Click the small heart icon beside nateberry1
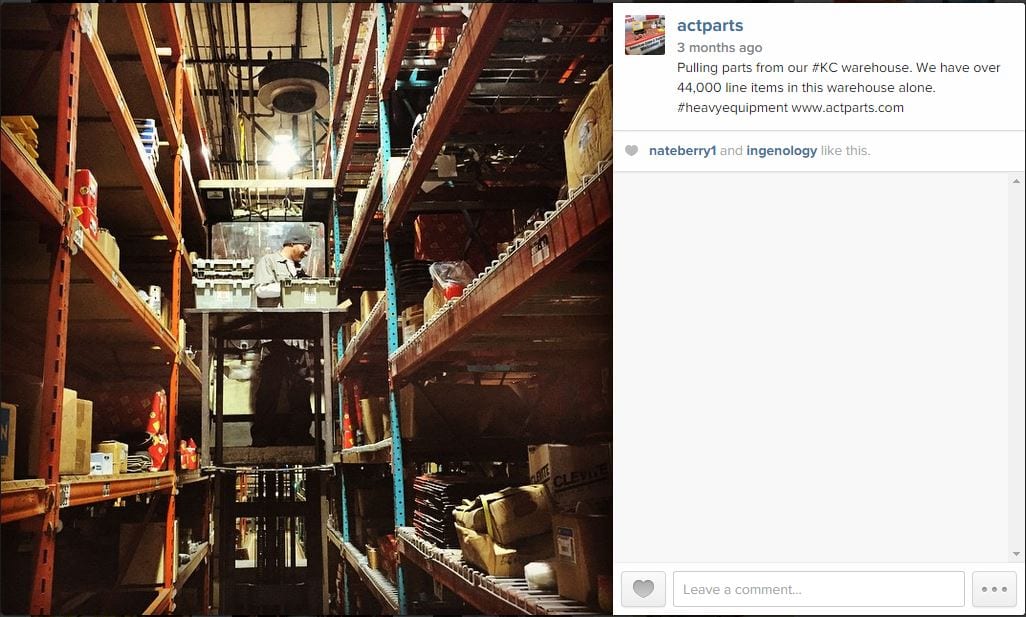This screenshot has width=1026, height=617. coord(631,150)
